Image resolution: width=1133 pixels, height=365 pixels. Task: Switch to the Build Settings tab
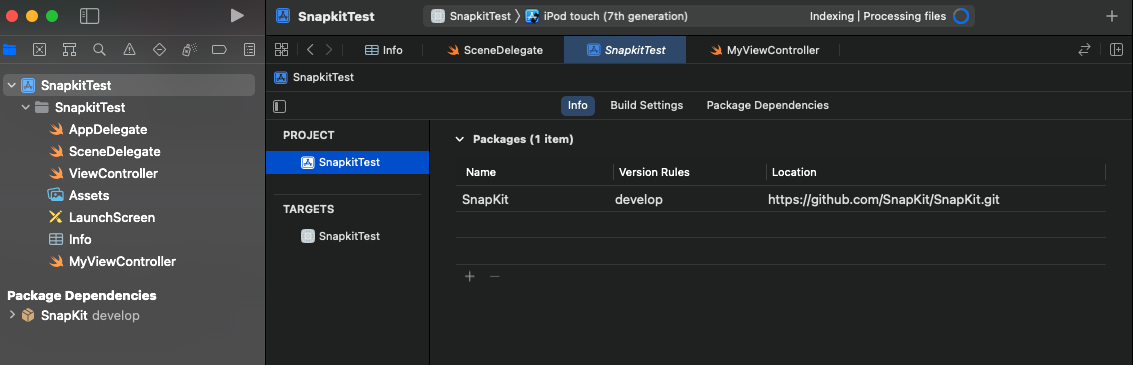(x=647, y=106)
